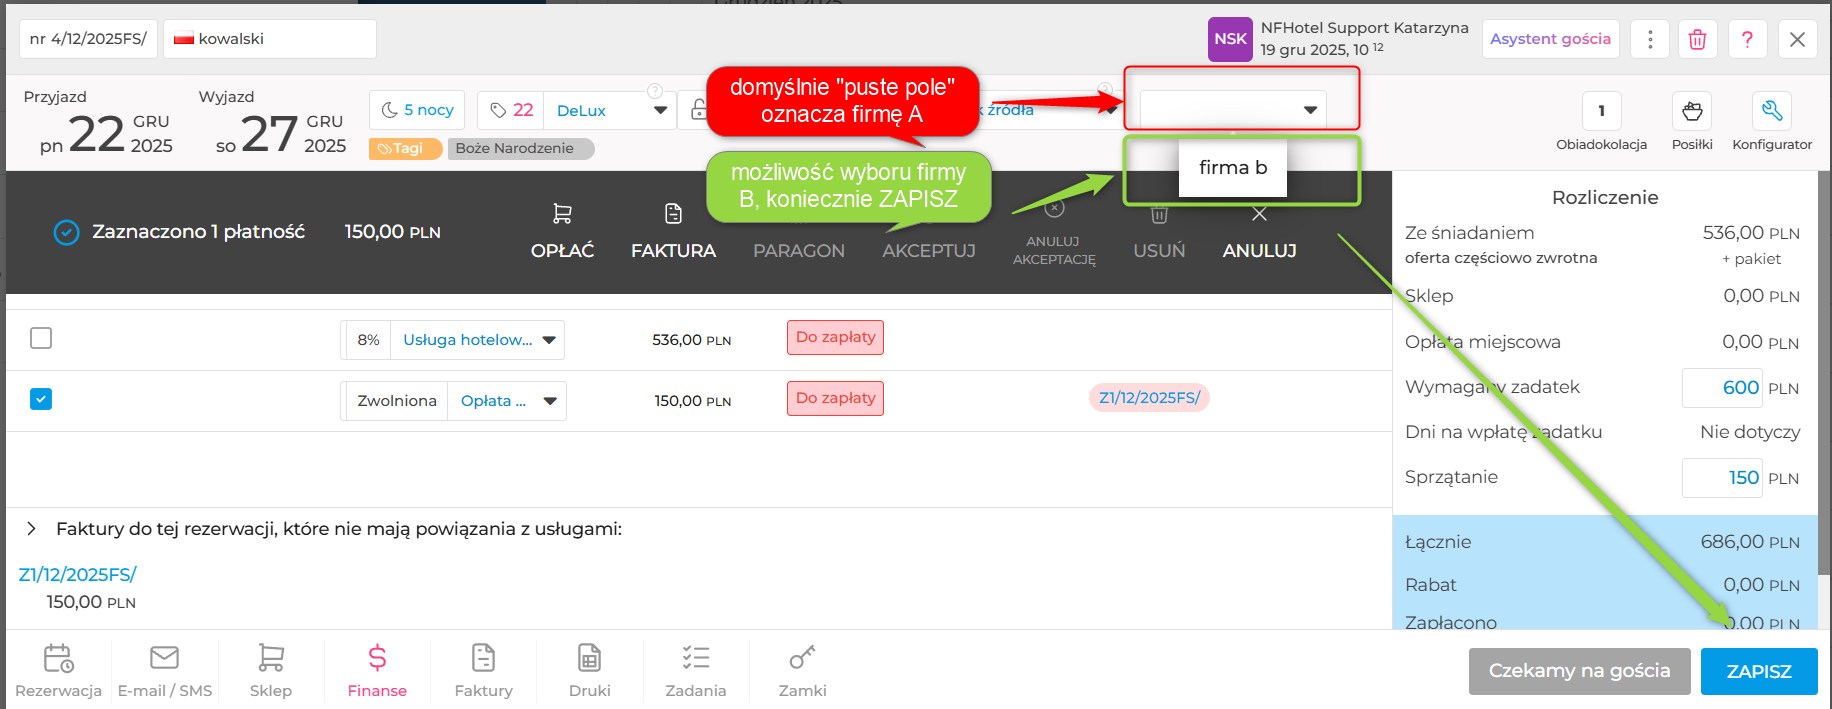Open the empty company dropdown

(x=1233, y=110)
